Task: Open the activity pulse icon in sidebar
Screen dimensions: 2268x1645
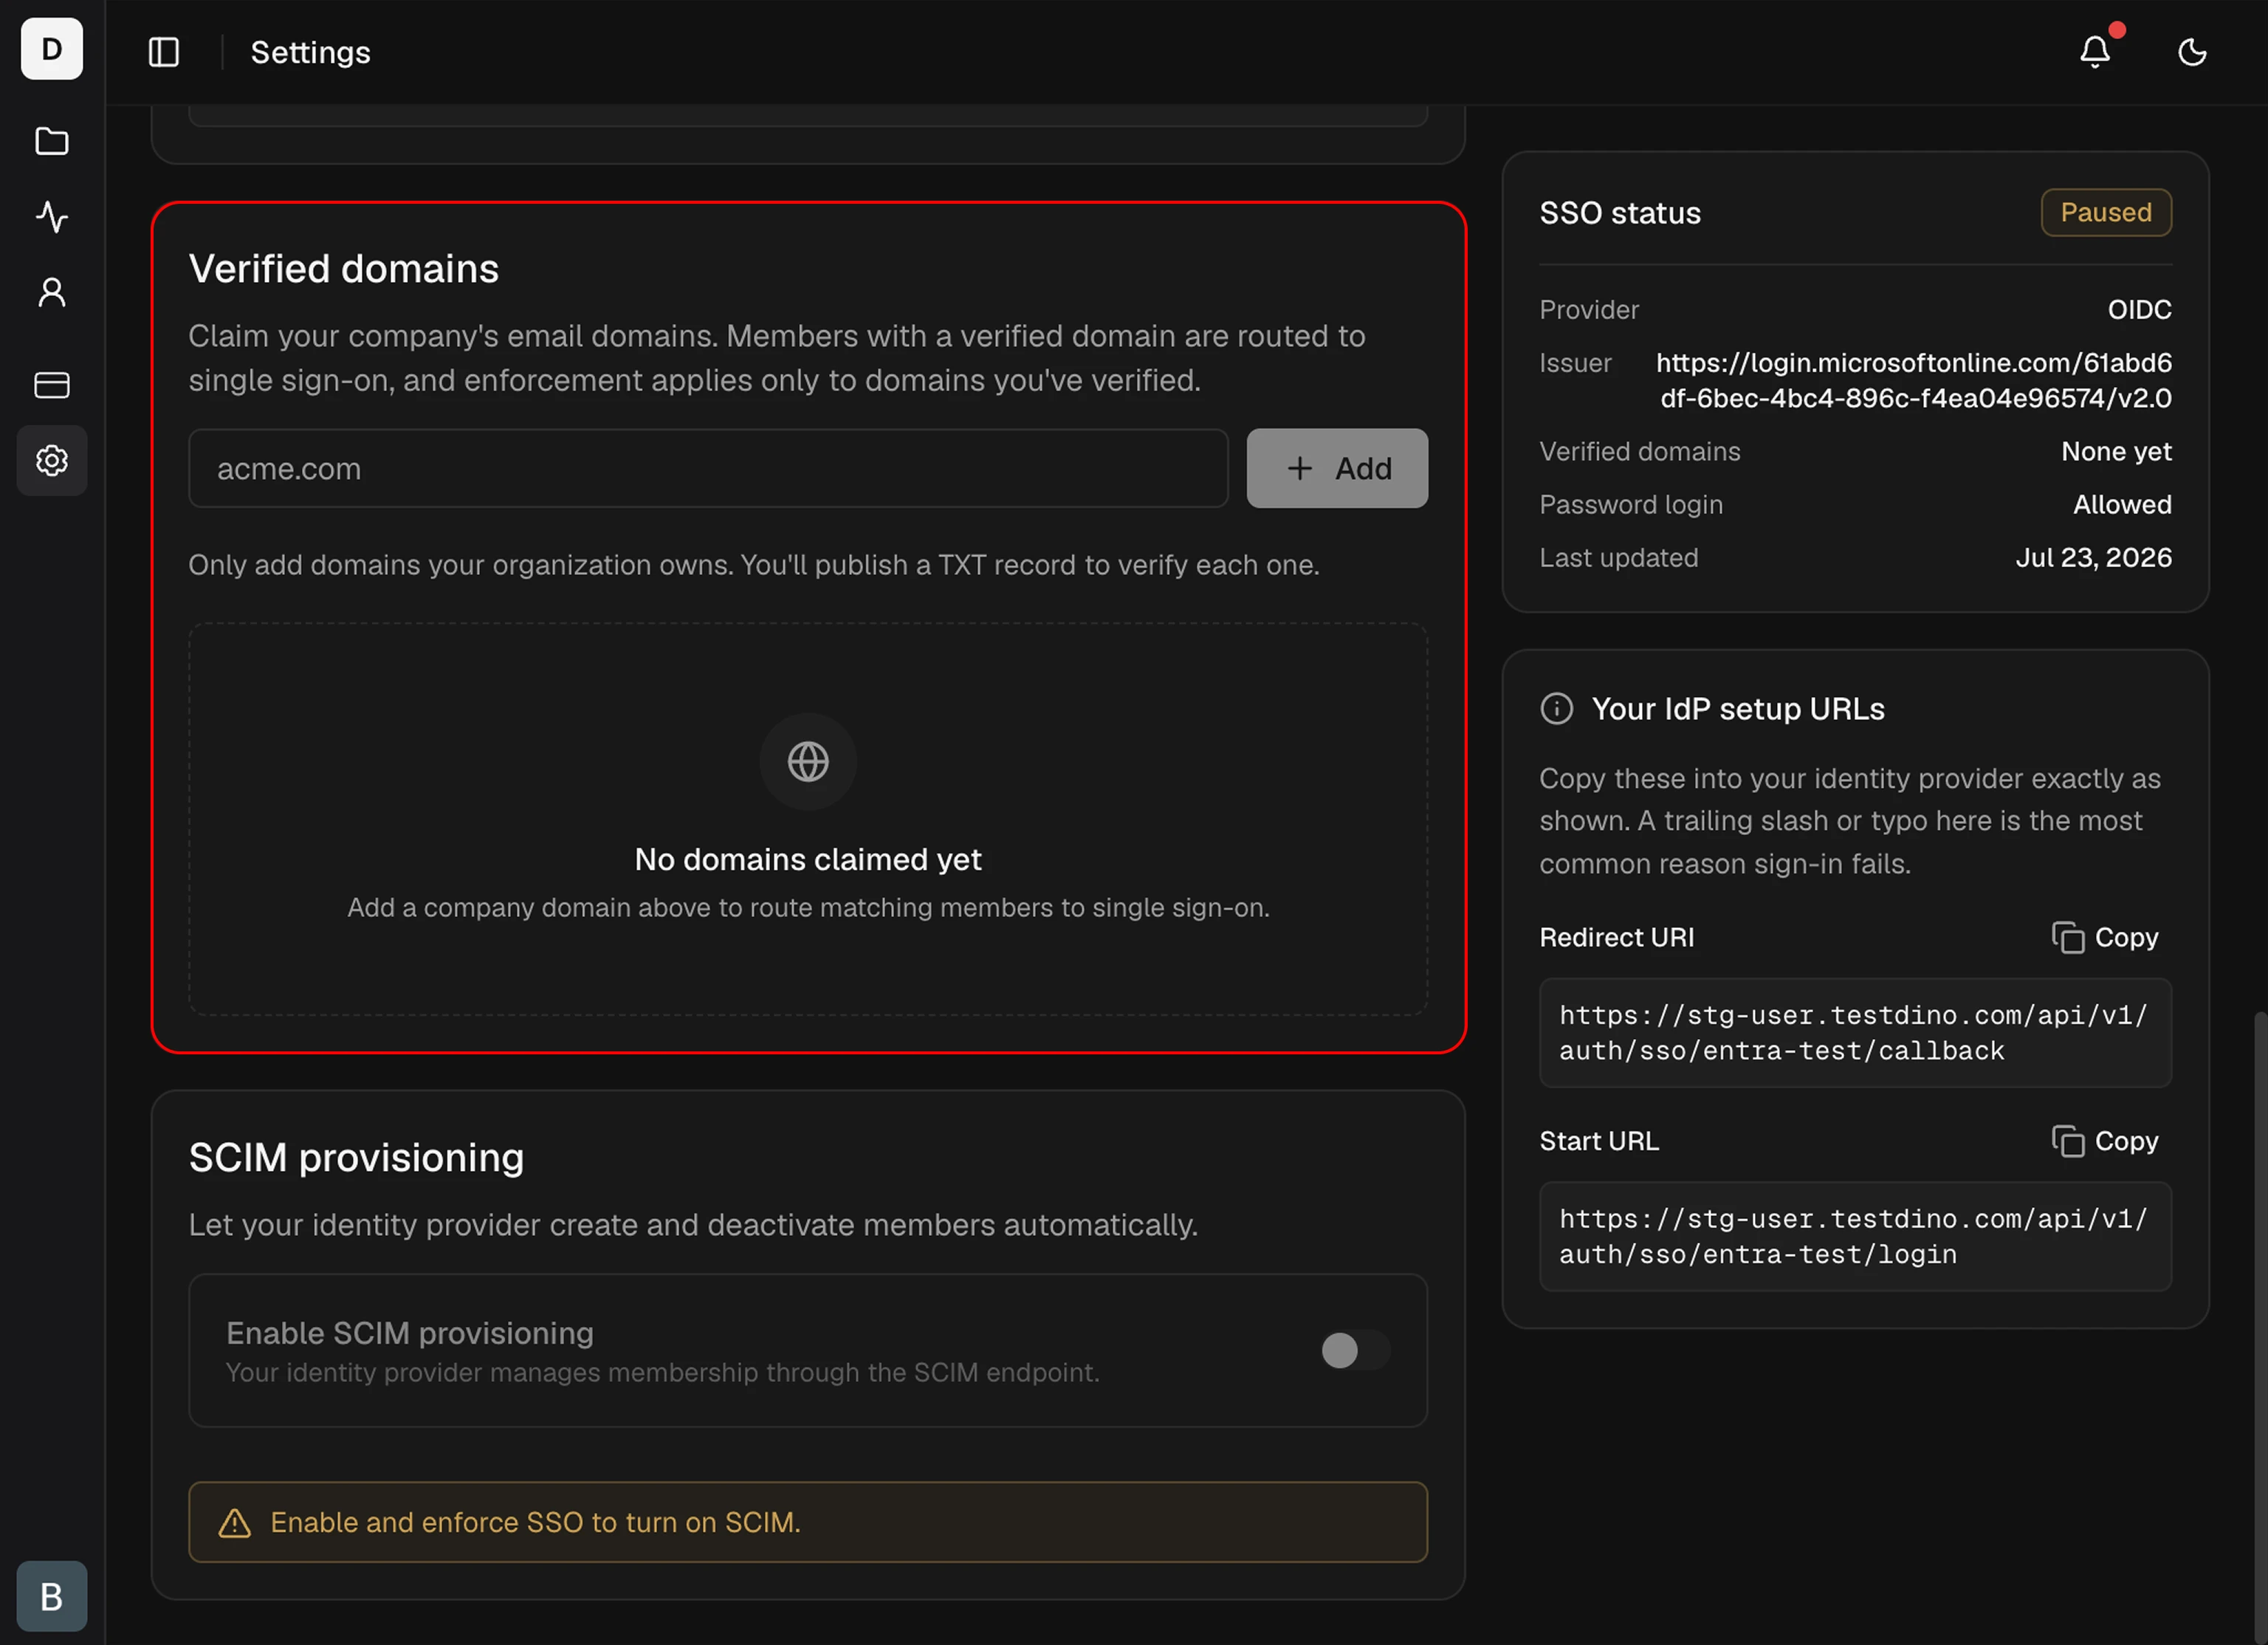Action: tap(52, 217)
